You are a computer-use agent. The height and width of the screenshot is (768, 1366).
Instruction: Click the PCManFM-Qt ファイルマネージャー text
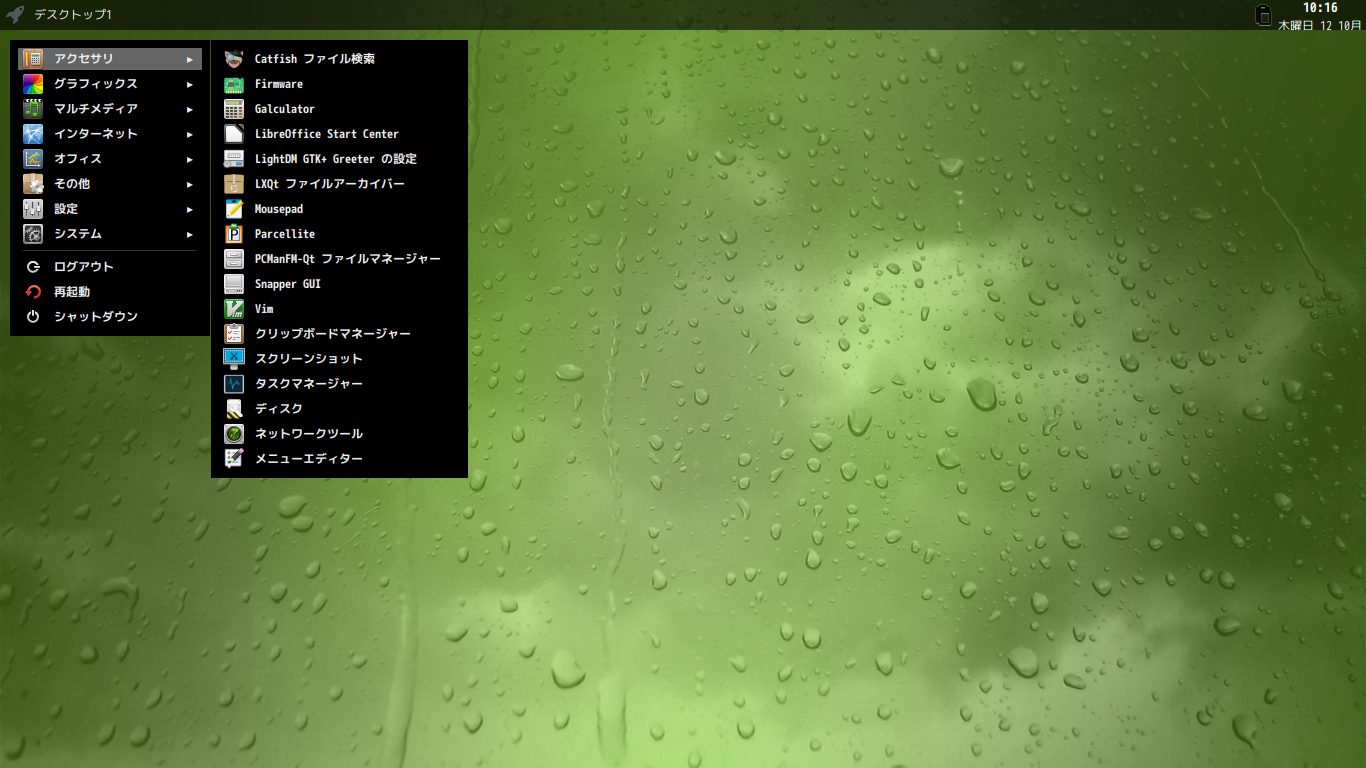pyautogui.click(x=348, y=259)
